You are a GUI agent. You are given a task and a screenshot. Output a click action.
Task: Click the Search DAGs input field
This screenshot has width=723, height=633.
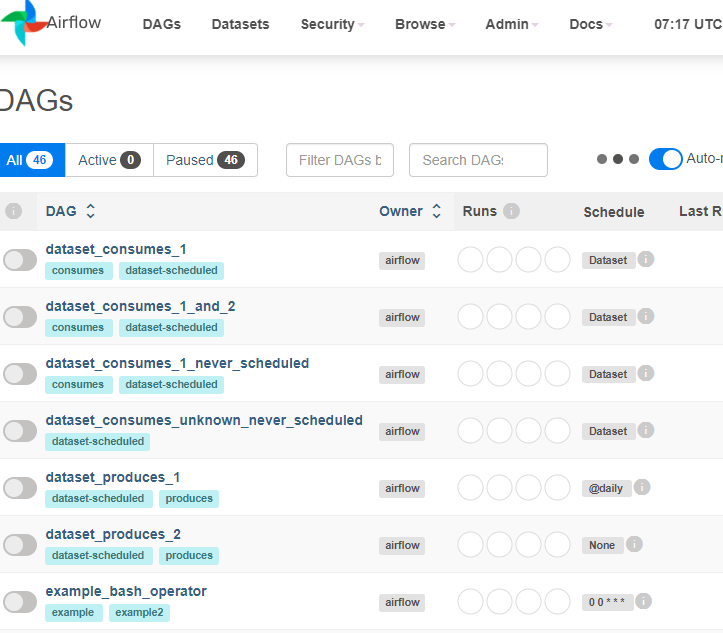point(478,160)
